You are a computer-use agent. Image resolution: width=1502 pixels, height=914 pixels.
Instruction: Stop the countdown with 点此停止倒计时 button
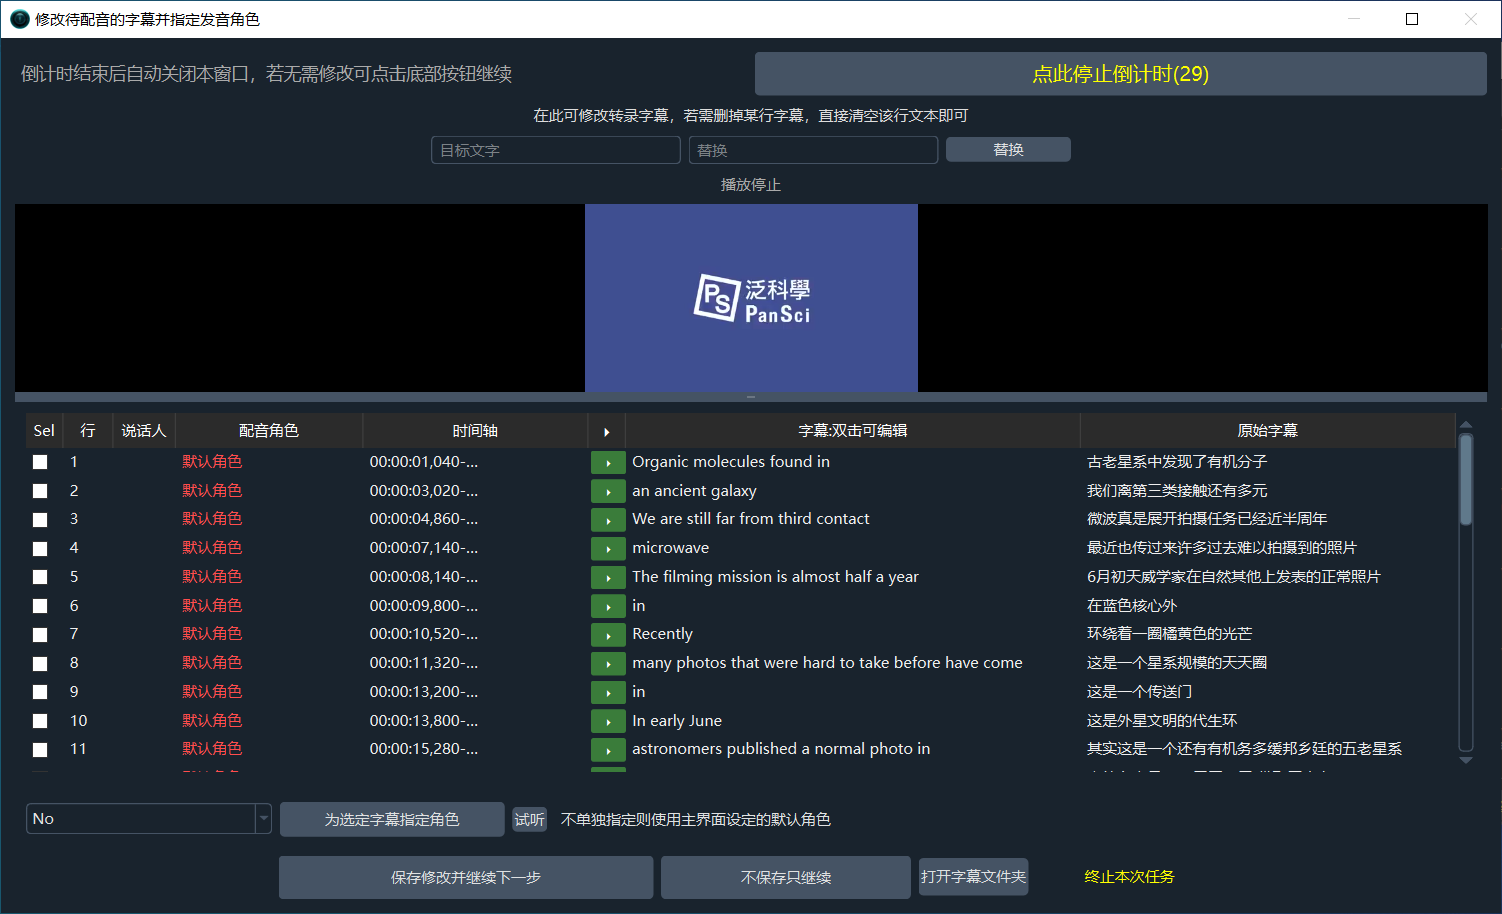click(1120, 74)
